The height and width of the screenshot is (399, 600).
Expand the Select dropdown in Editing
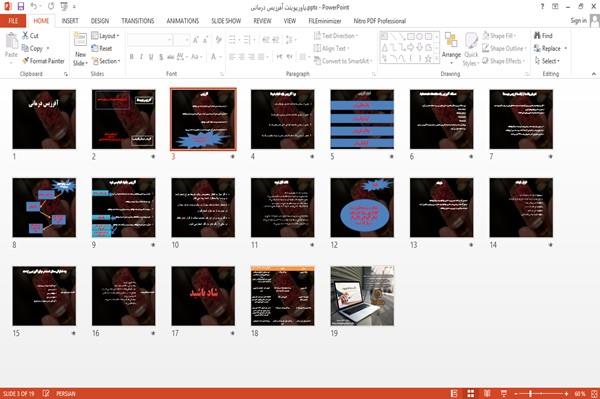click(x=548, y=61)
